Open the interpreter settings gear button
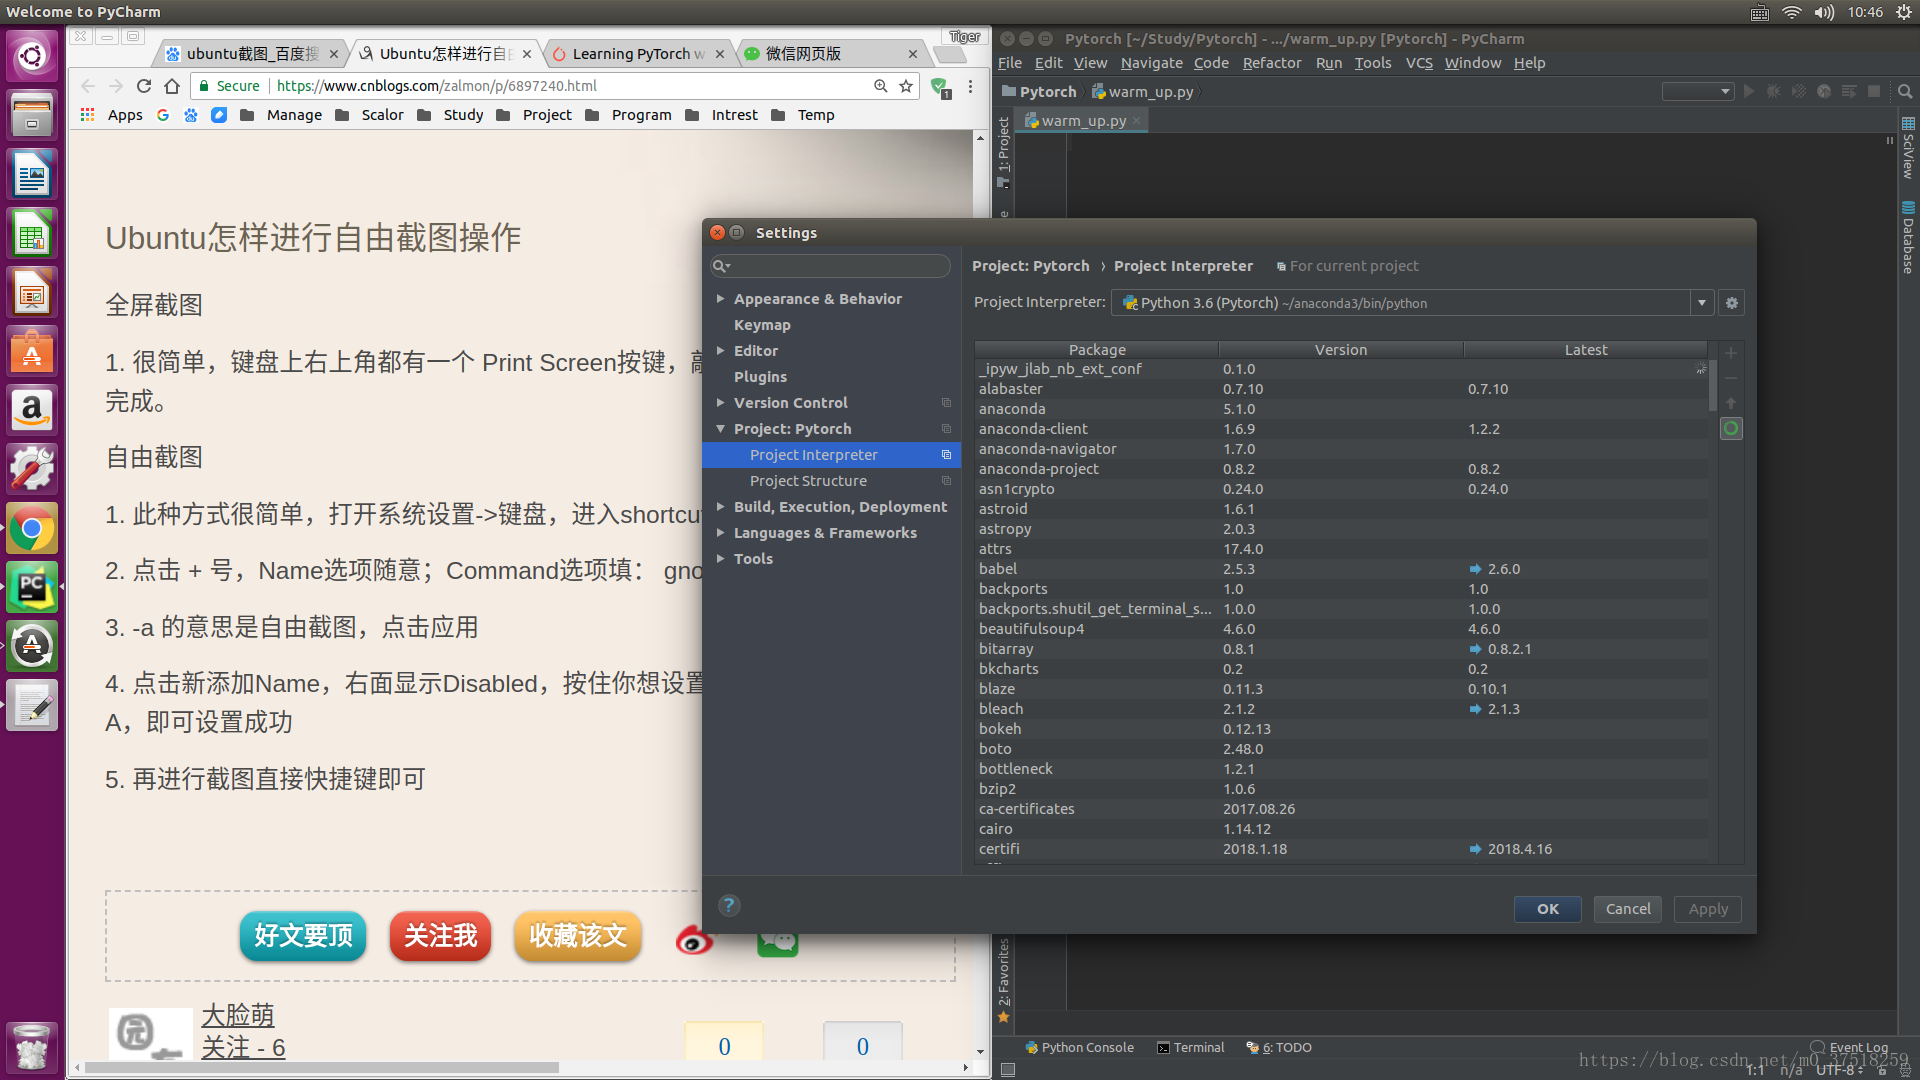Image resolution: width=1920 pixels, height=1080 pixels. [x=1732, y=303]
